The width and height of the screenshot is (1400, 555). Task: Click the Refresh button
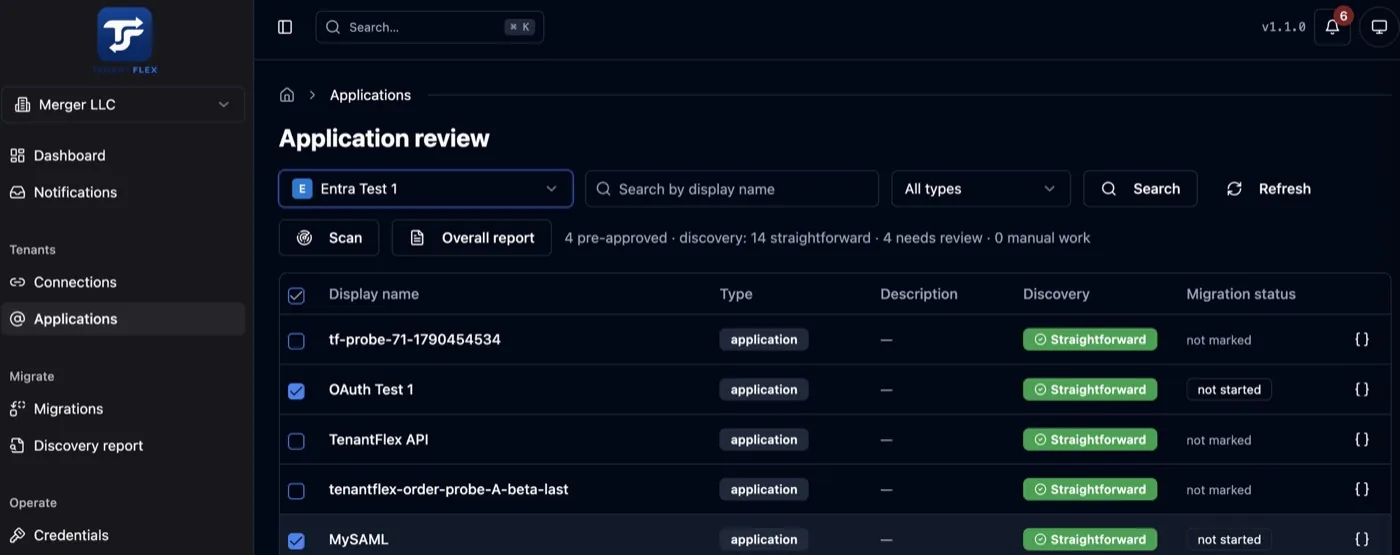click(x=1268, y=189)
